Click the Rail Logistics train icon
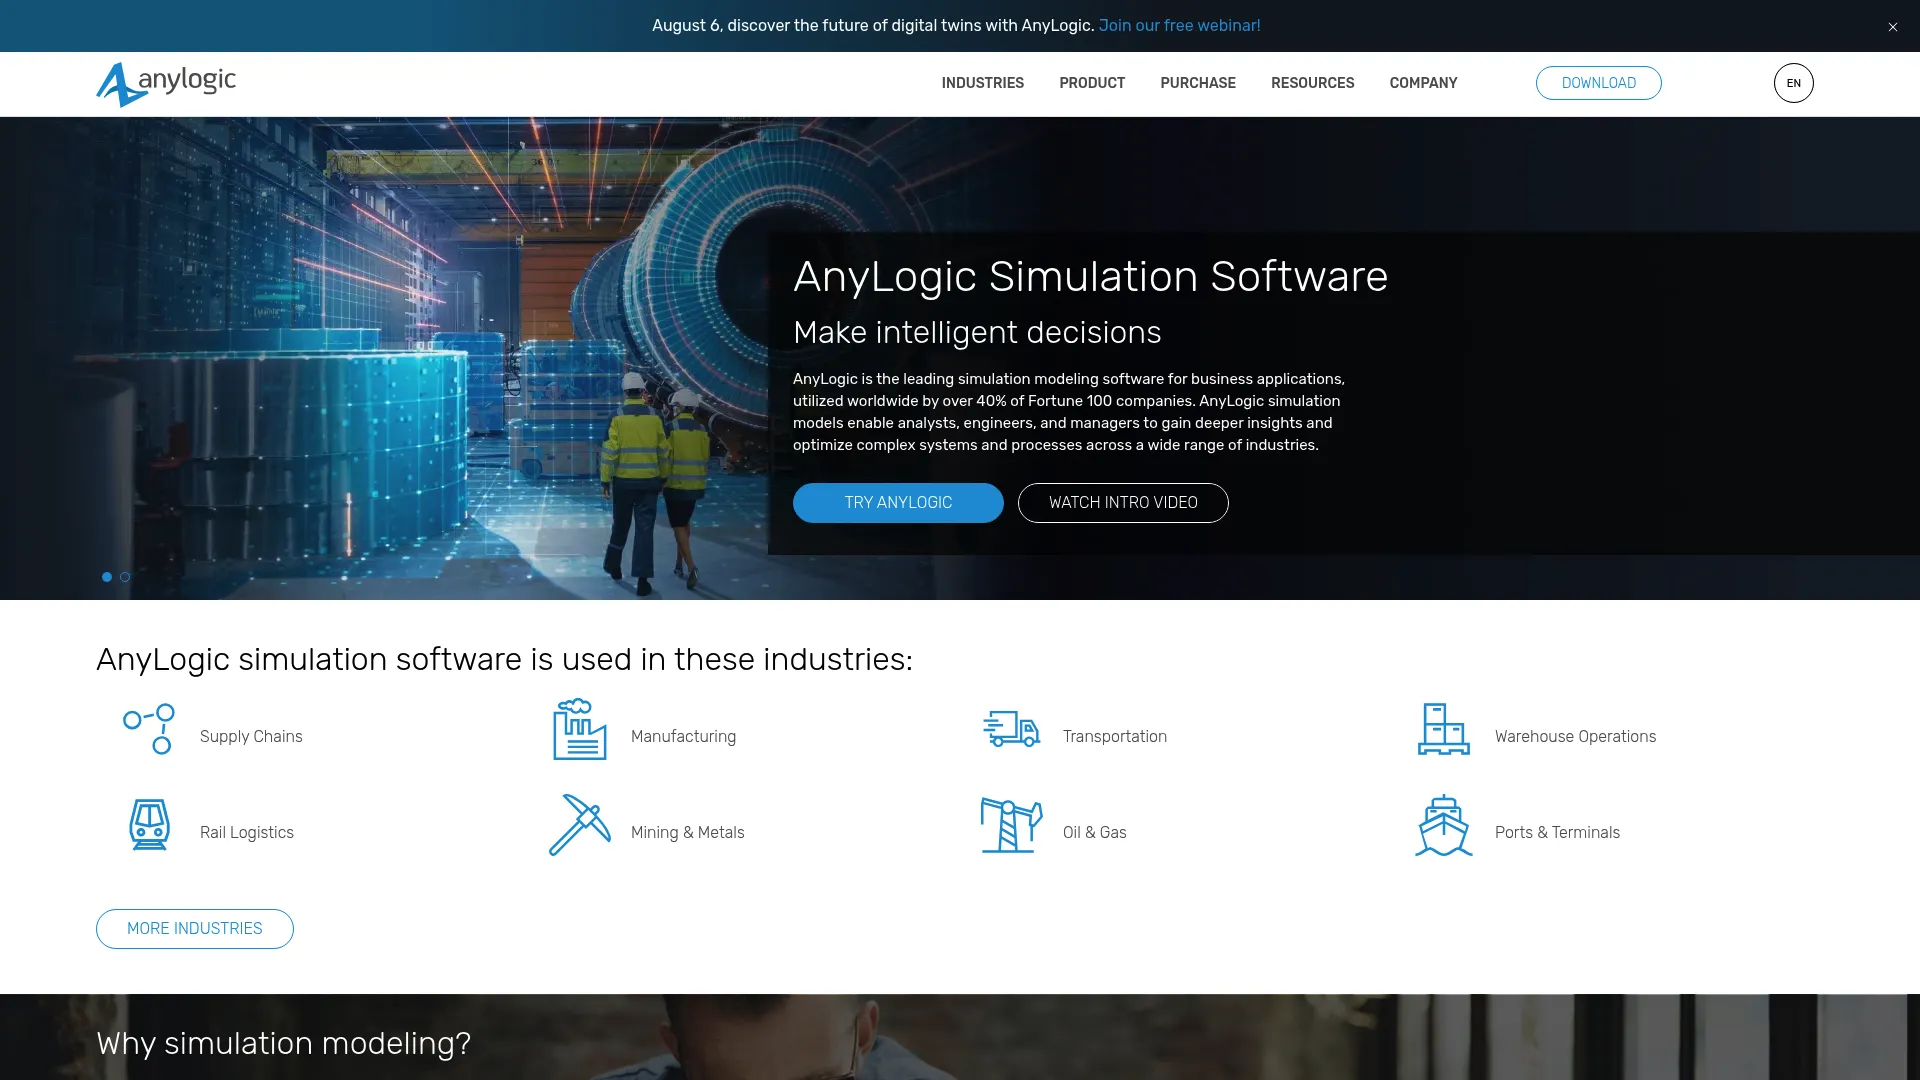1920x1080 pixels. coord(149,825)
